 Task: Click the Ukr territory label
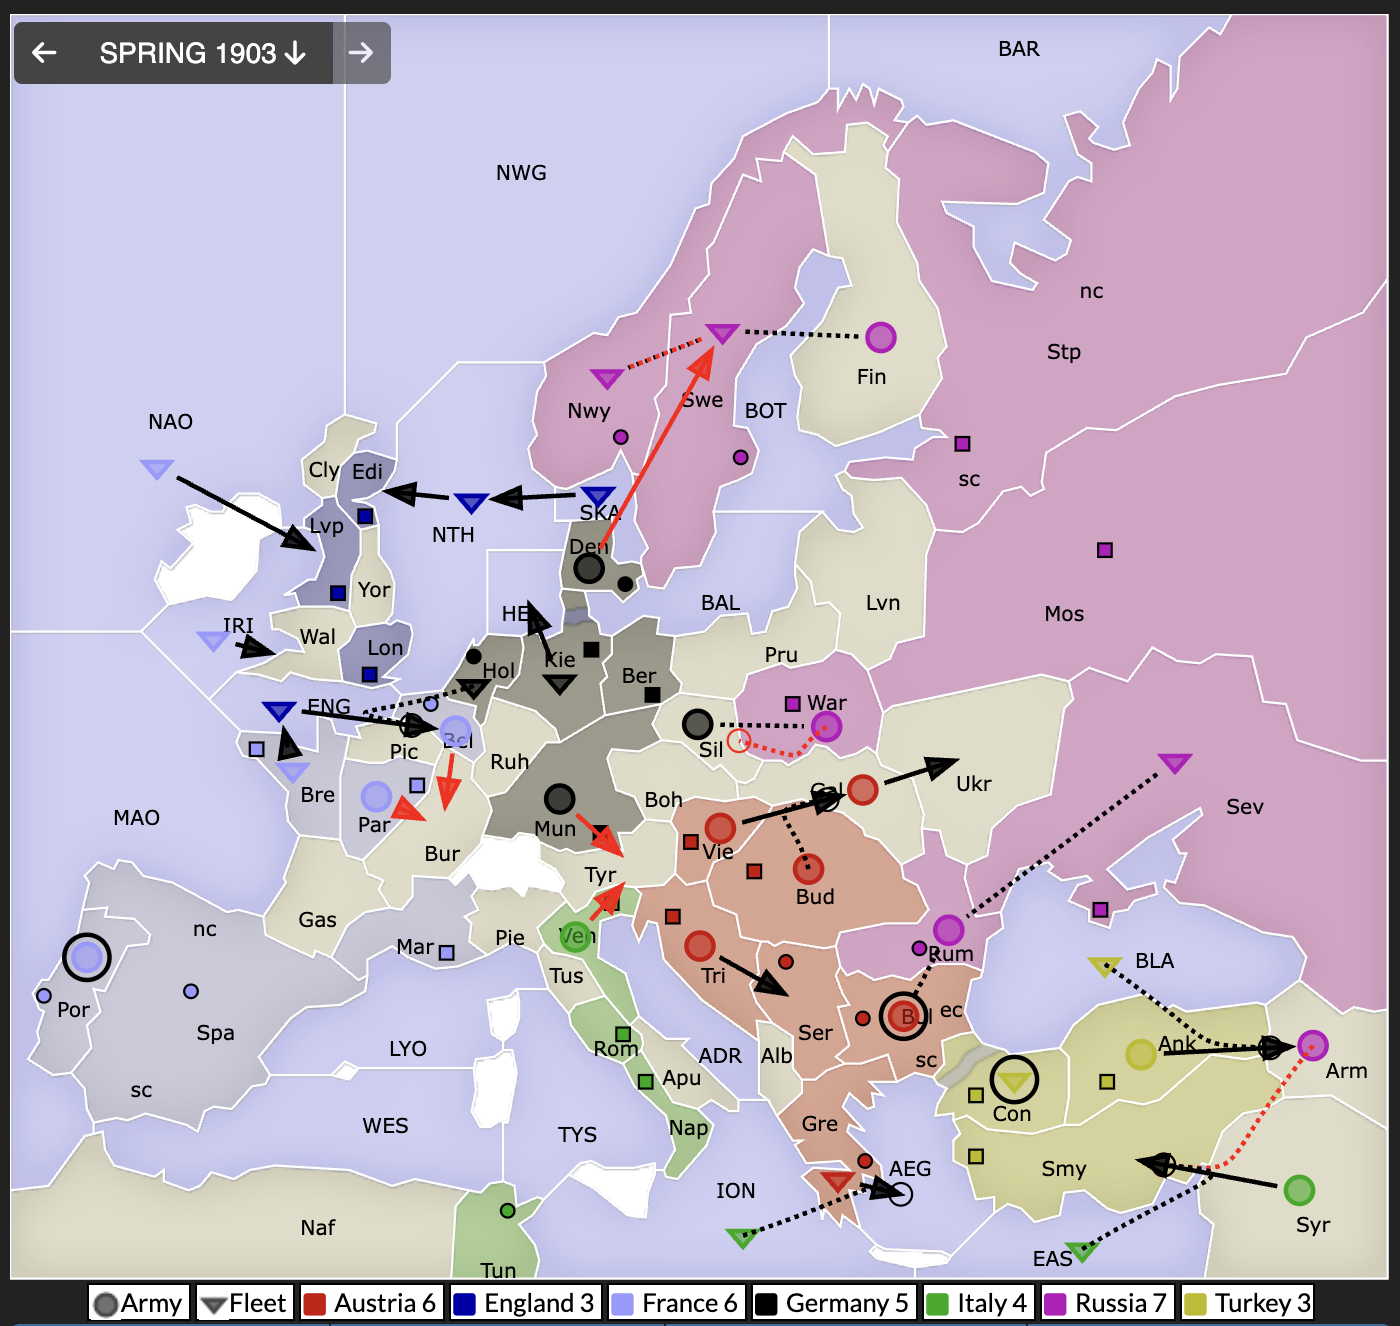click(x=973, y=784)
